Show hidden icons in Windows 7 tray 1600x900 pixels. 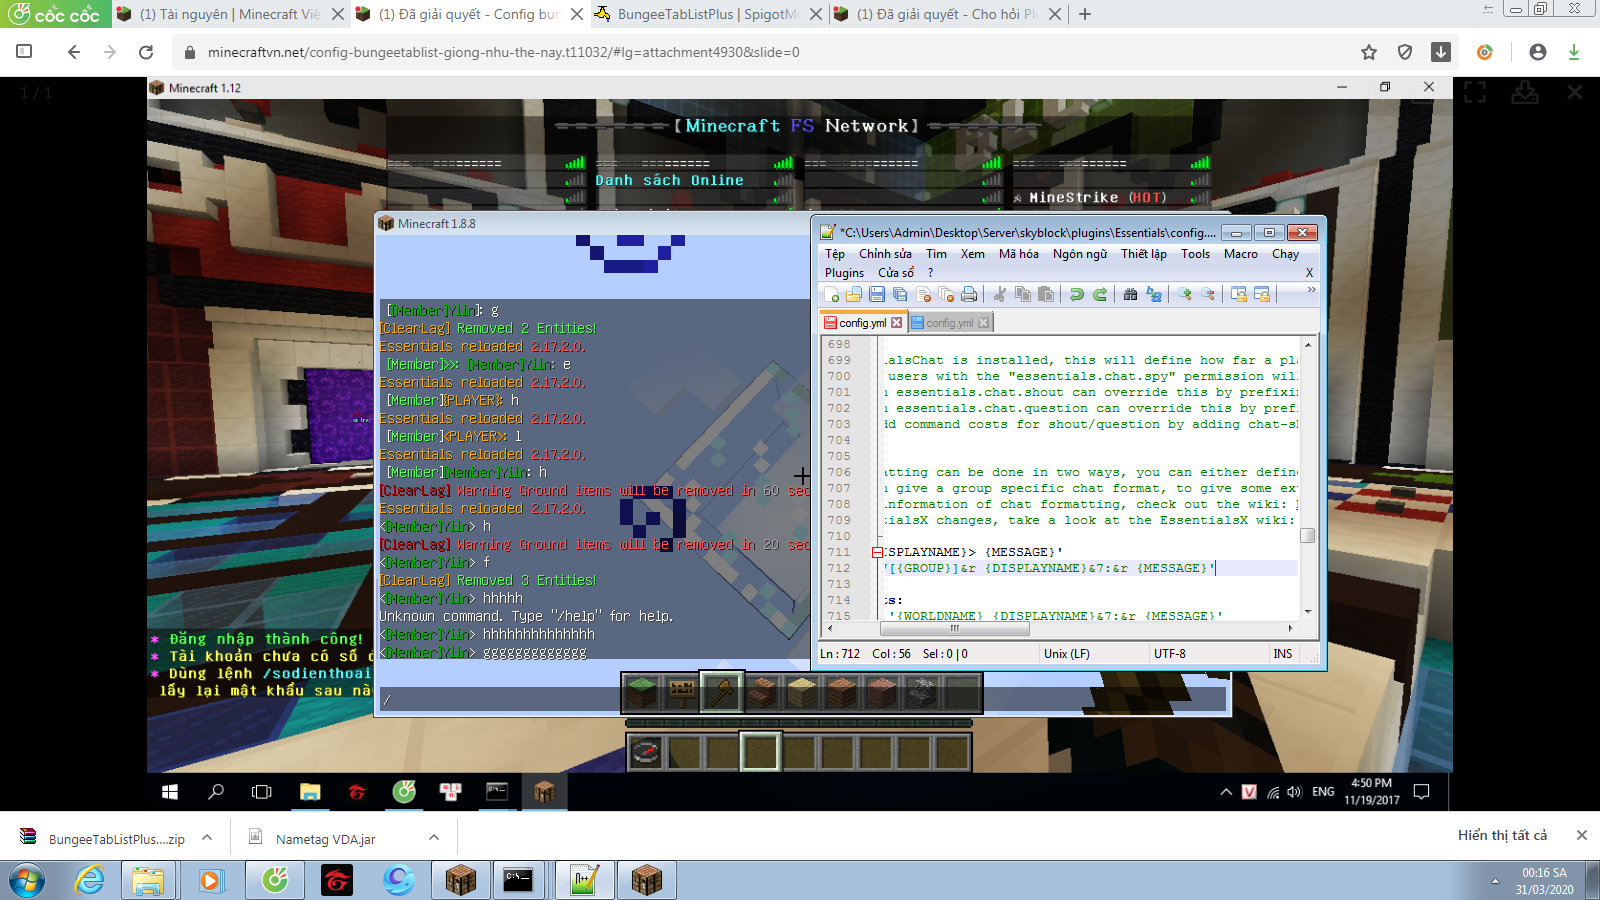1495,881
